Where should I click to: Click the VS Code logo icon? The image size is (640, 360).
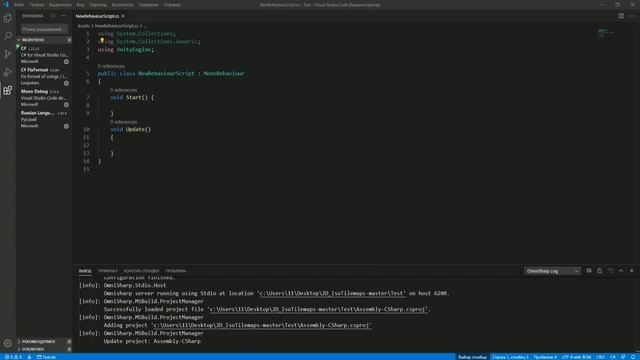(x=6, y=4)
